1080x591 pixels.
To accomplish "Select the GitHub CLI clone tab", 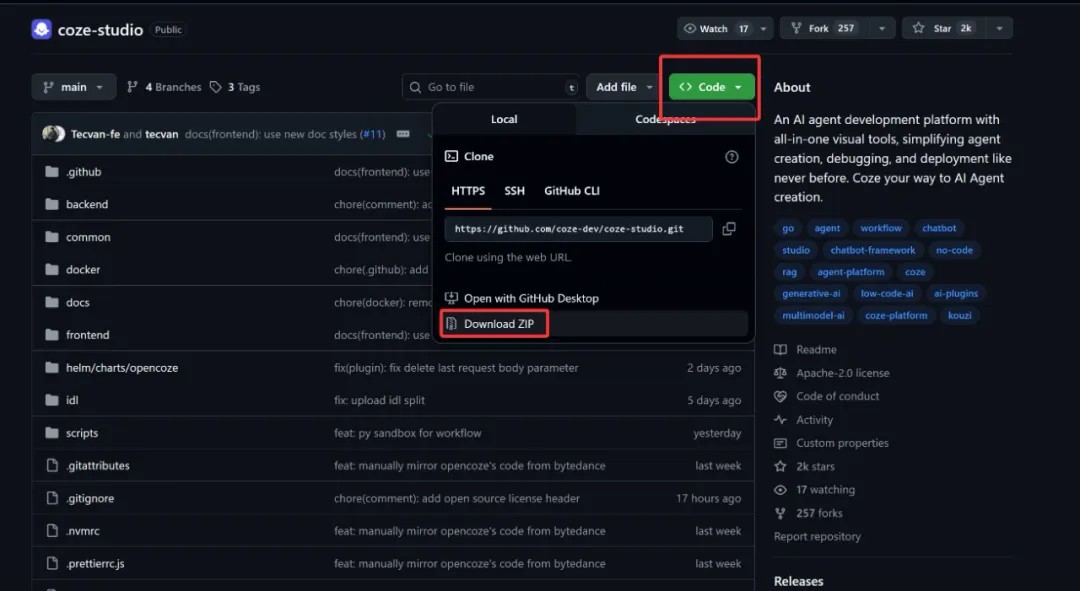I will (572, 191).
